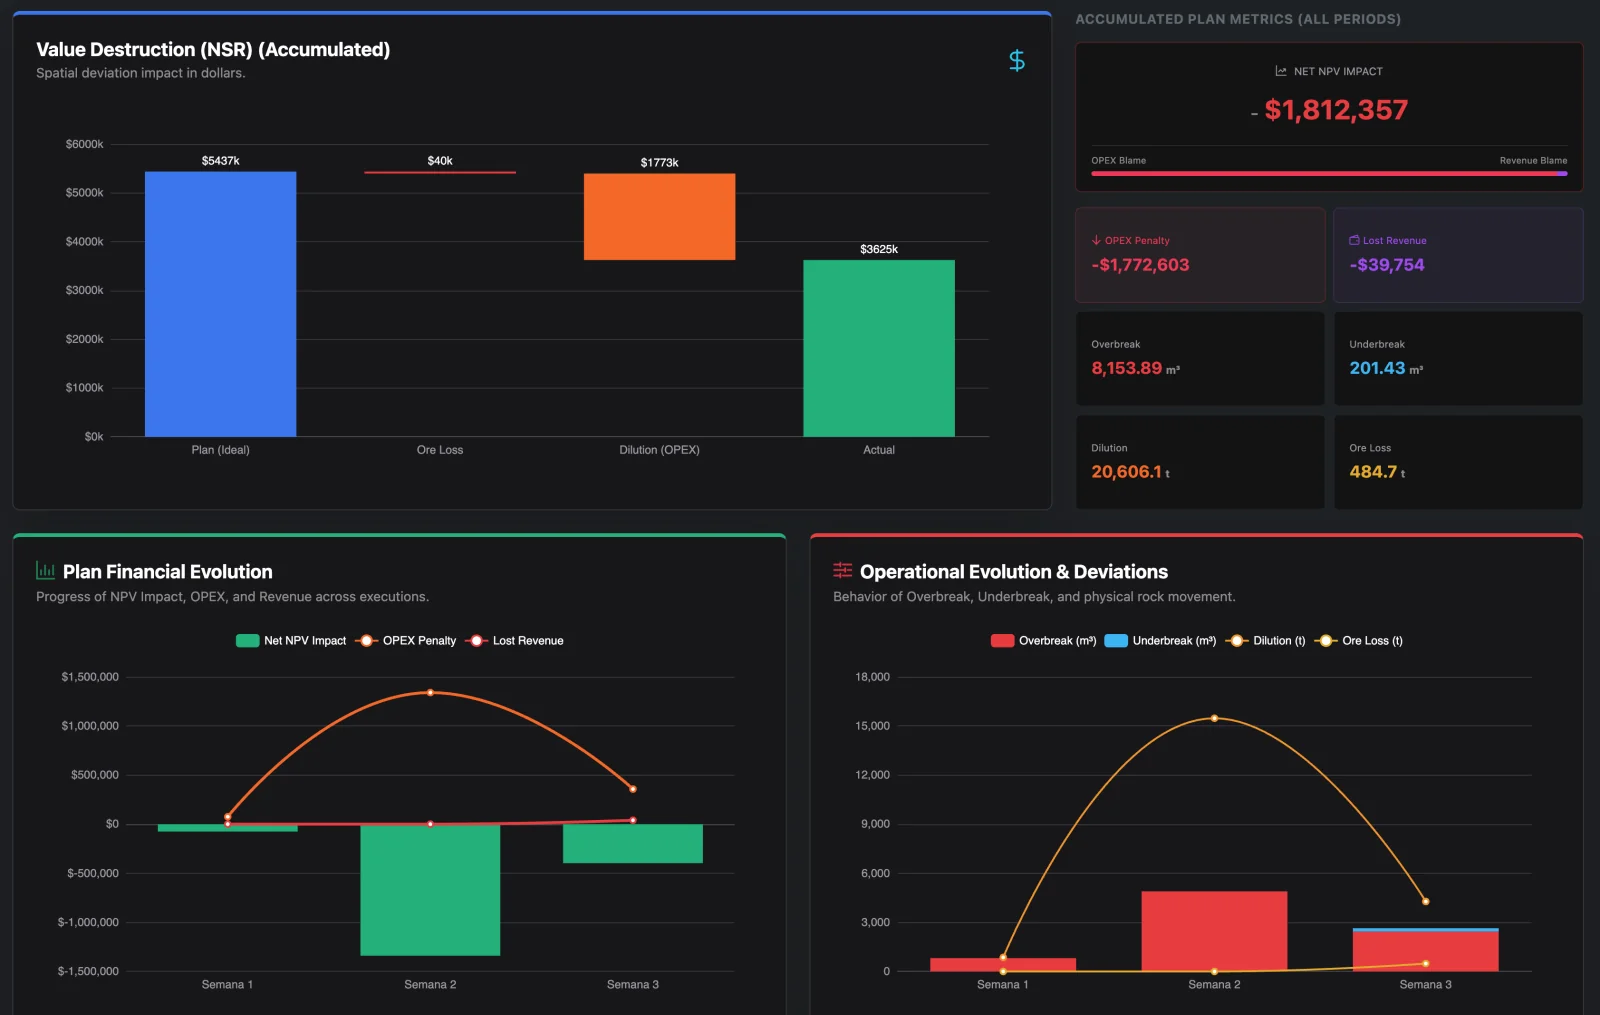The width and height of the screenshot is (1600, 1015).
Task: Click Semana 1 red Overbreak bar
Action: click(x=1003, y=964)
